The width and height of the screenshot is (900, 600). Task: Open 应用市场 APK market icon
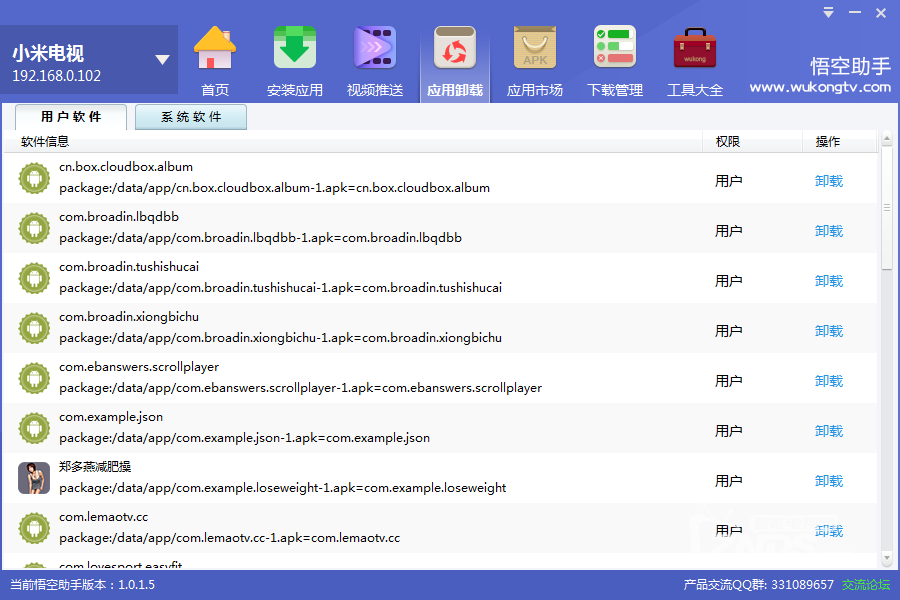tap(535, 48)
